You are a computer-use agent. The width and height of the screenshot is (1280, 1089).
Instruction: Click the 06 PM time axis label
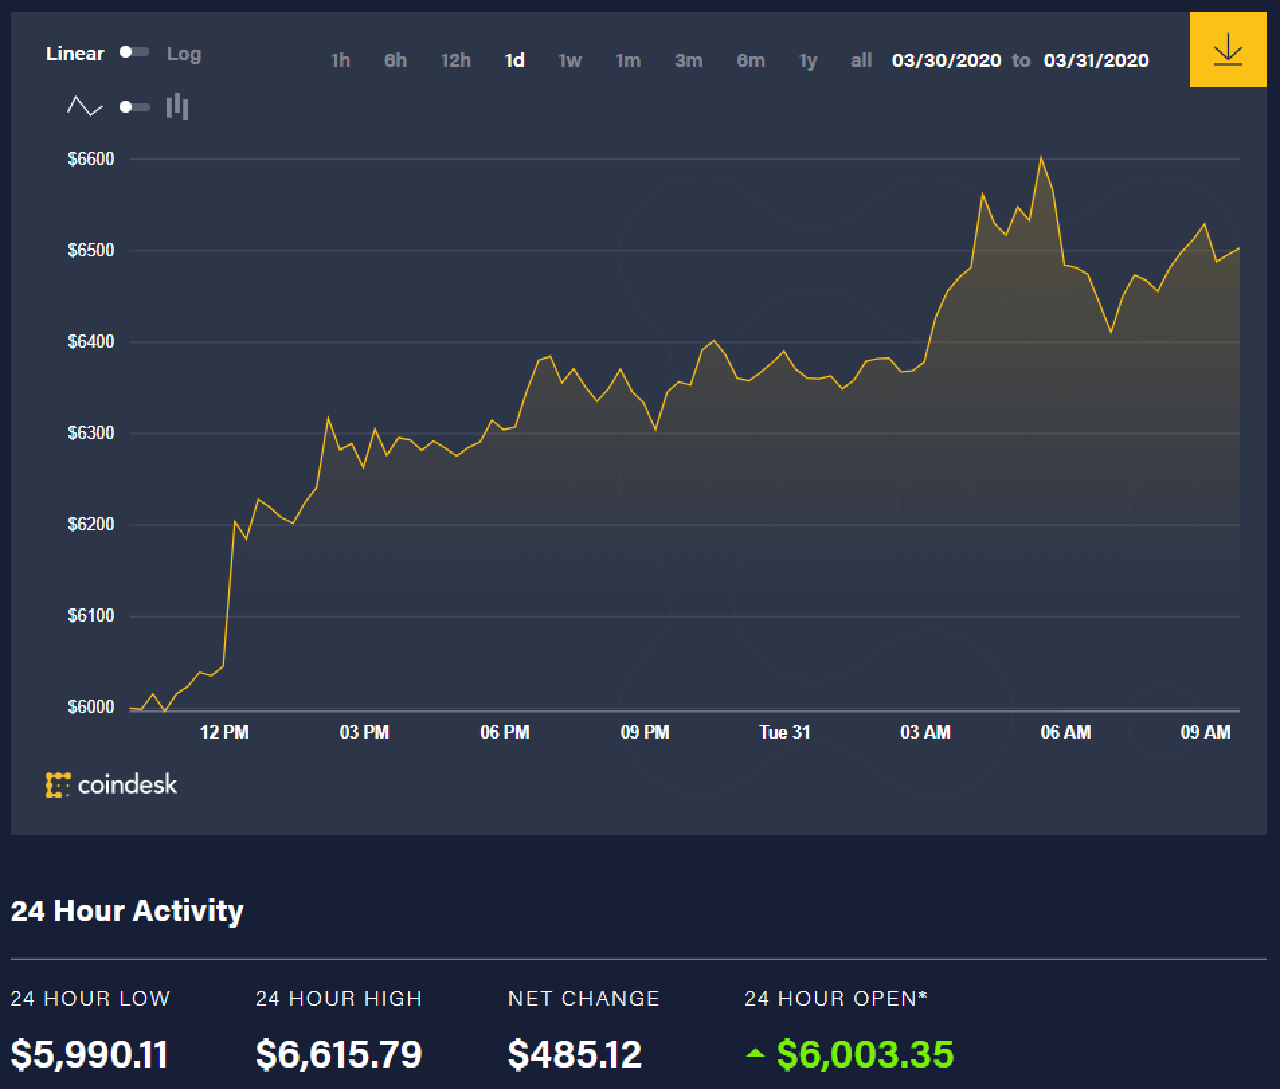pos(505,733)
